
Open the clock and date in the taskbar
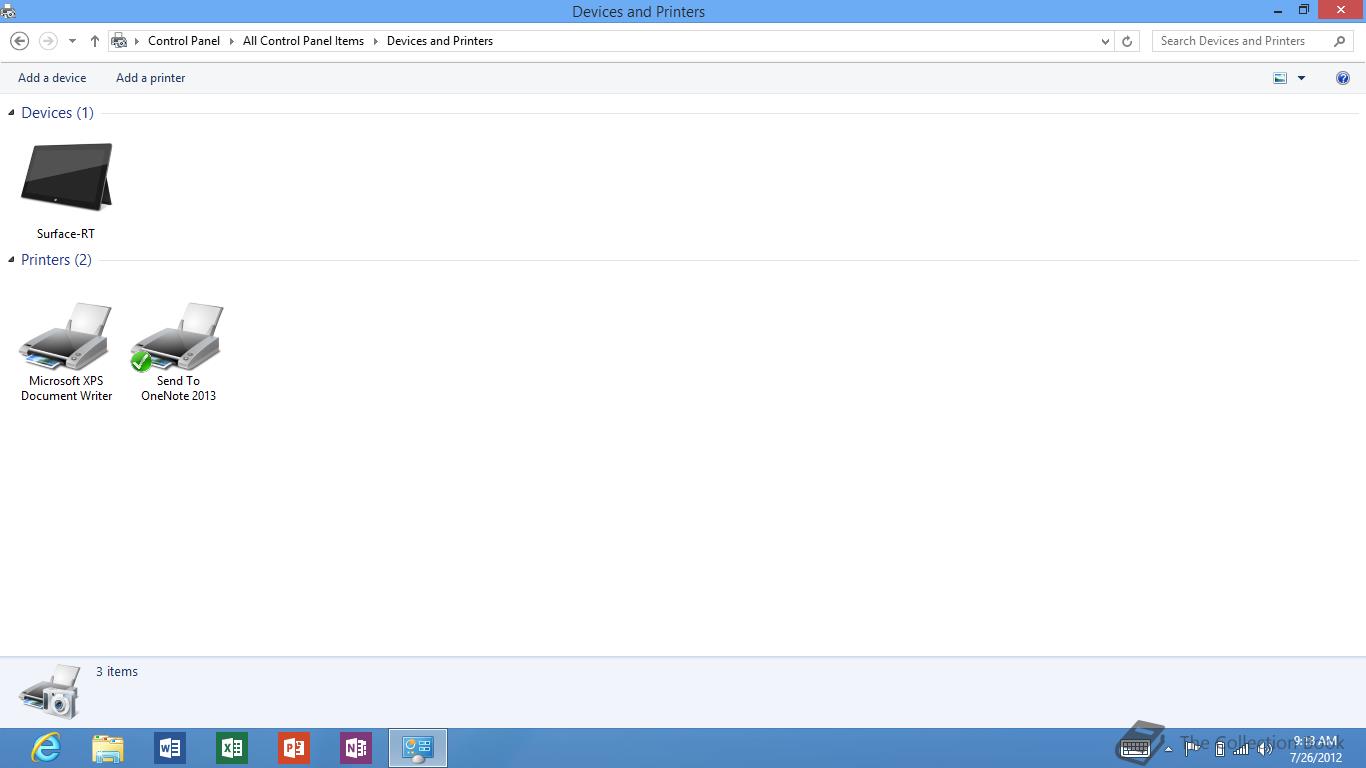[1316, 749]
